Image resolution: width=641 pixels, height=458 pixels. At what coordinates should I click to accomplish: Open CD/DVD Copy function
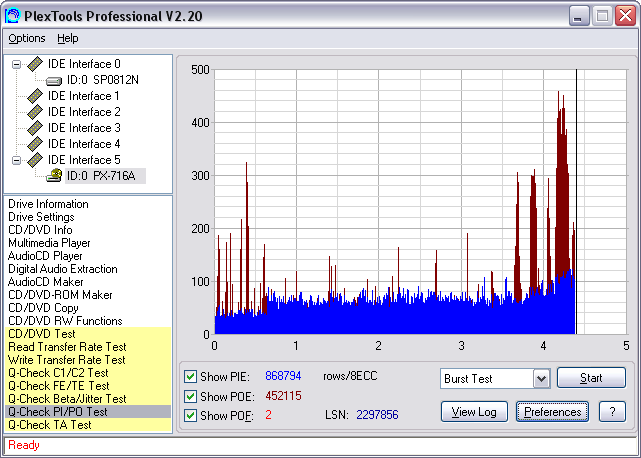point(43,308)
